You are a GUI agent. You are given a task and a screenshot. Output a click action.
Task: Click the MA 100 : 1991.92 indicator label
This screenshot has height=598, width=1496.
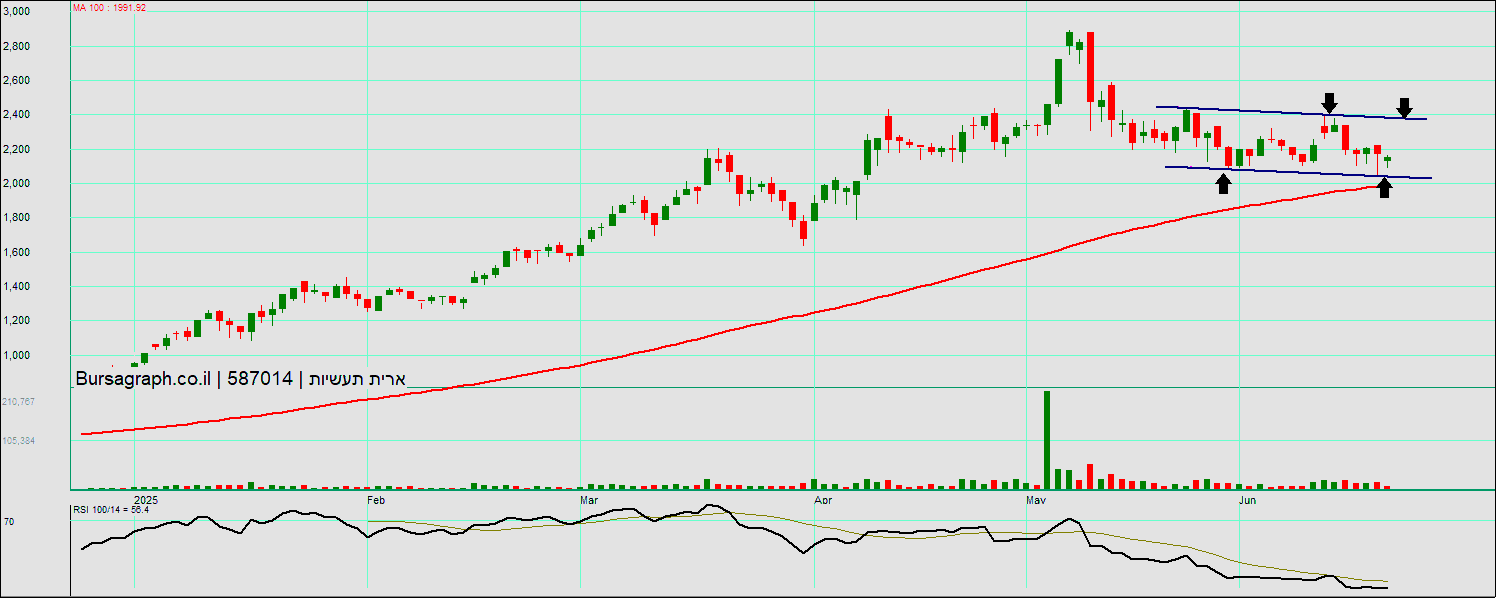[110, 7]
